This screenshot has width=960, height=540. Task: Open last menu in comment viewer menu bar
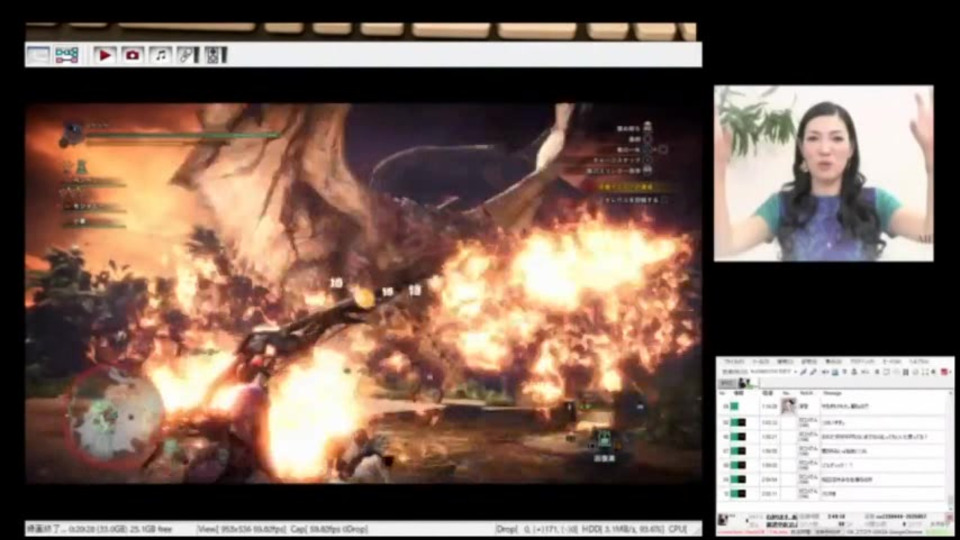(x=919, y=362)
